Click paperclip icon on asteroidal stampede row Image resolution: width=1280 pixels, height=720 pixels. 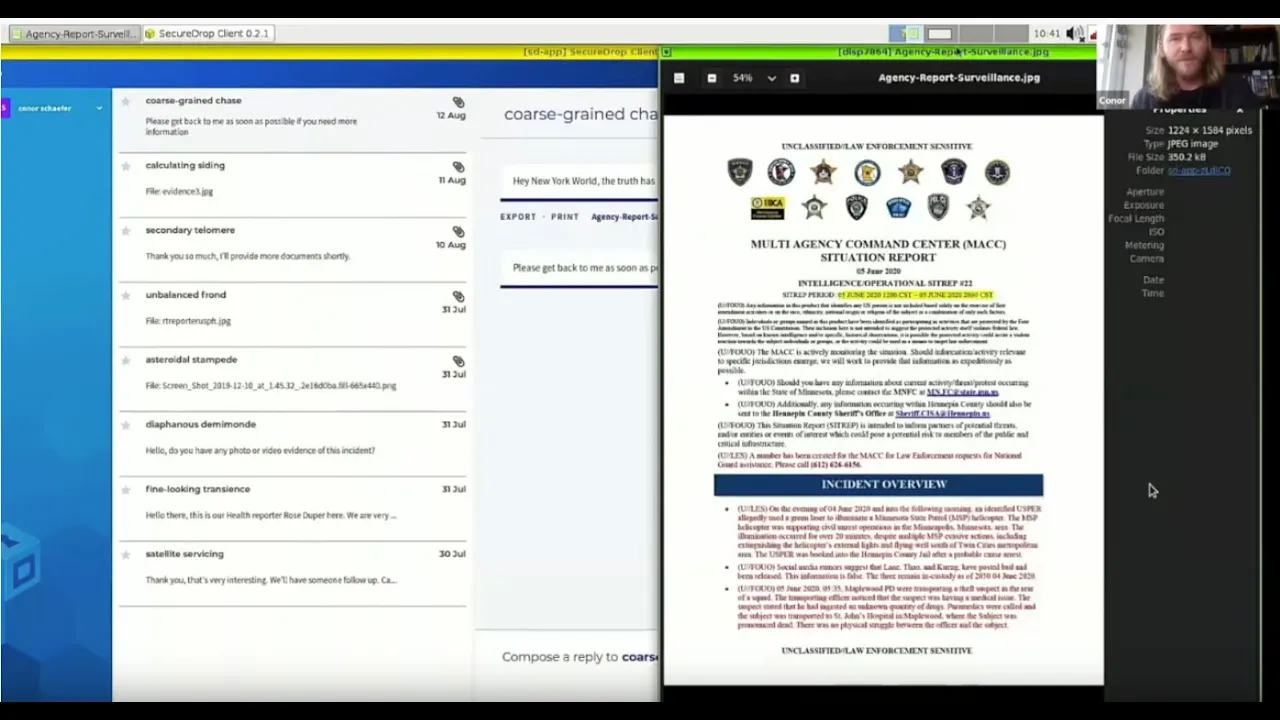click(458, 361)
